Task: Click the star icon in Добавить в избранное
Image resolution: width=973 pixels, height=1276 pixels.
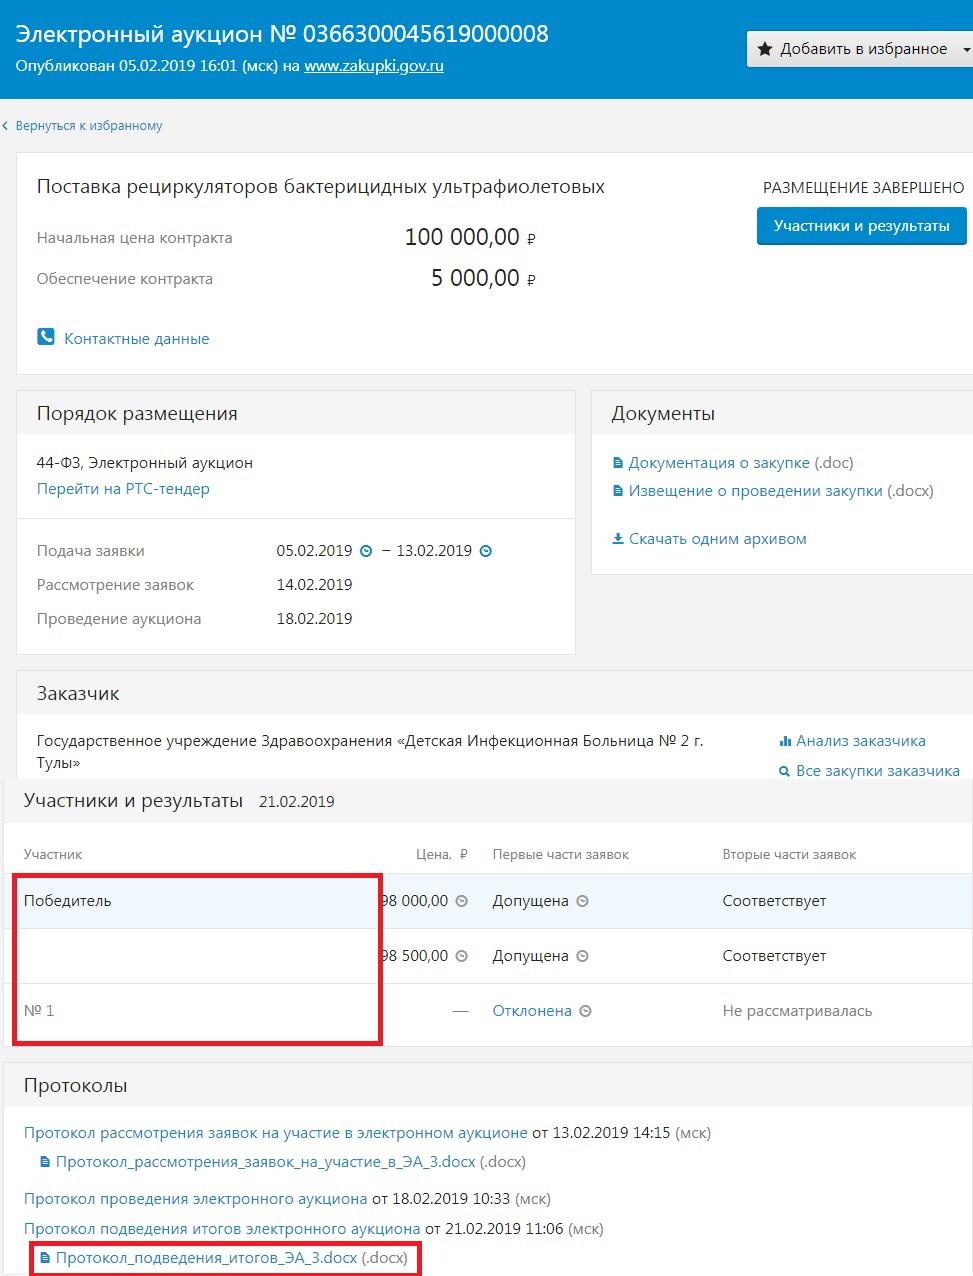Action: coord(765,49)
